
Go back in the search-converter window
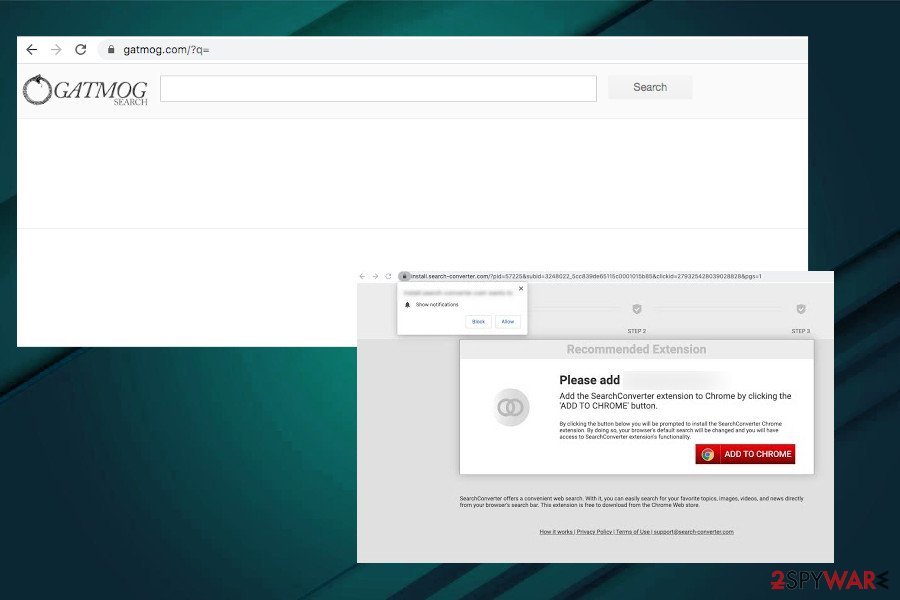pyautogui.click(x=362, y=276)
